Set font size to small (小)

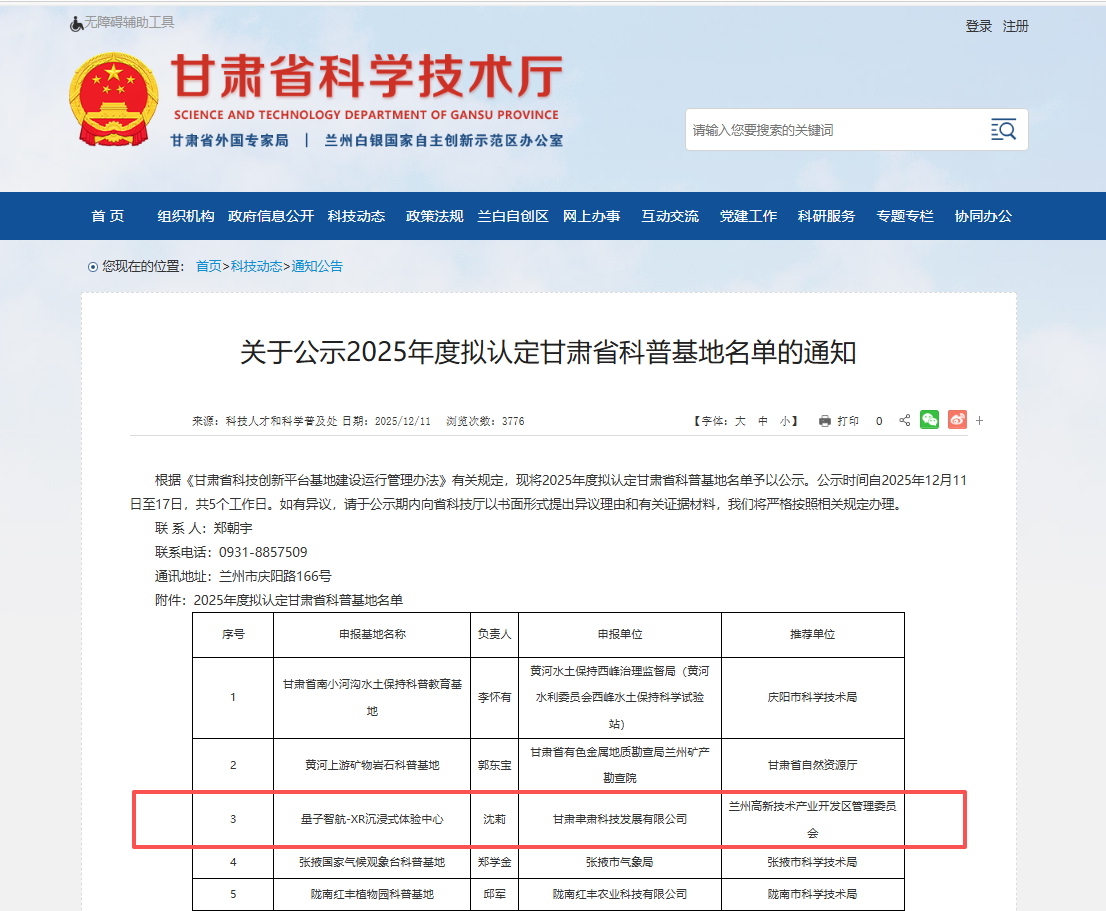tap(785, 421)
